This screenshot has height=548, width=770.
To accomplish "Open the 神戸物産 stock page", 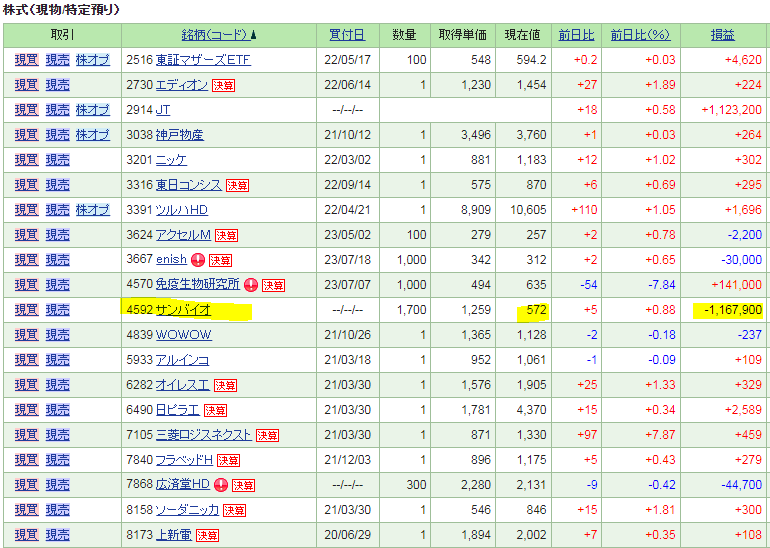I will click(x=180, y=135).
